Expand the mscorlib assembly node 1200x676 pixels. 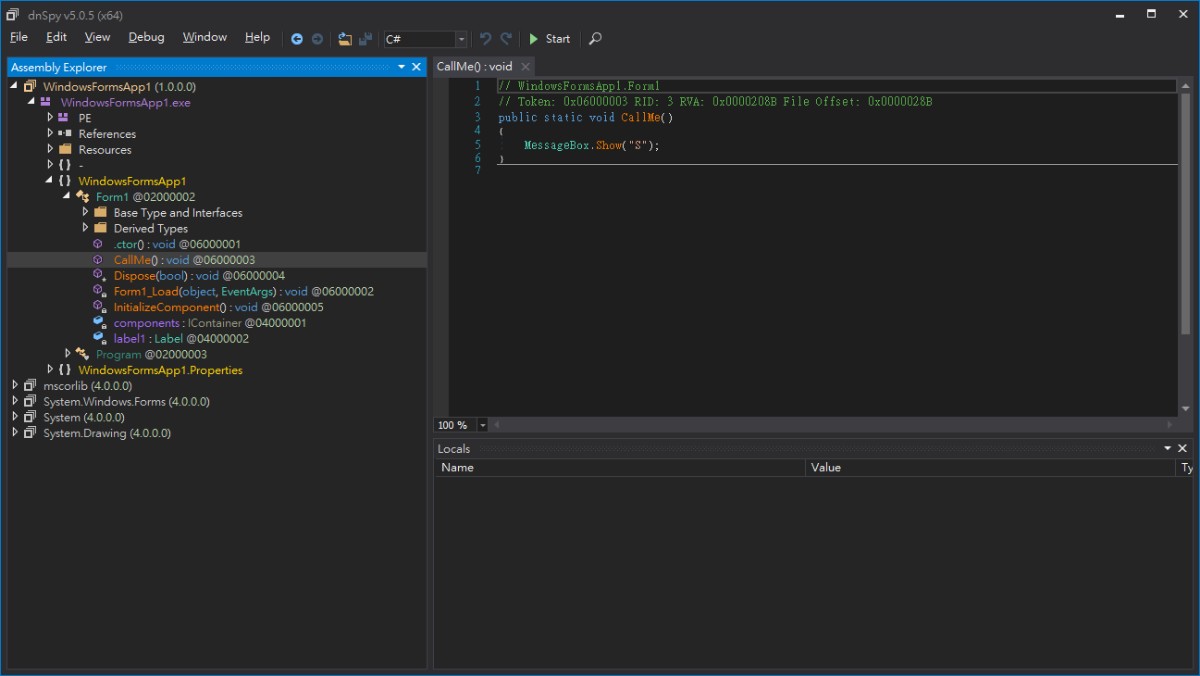pyautogui.click(x=15, y=385)
